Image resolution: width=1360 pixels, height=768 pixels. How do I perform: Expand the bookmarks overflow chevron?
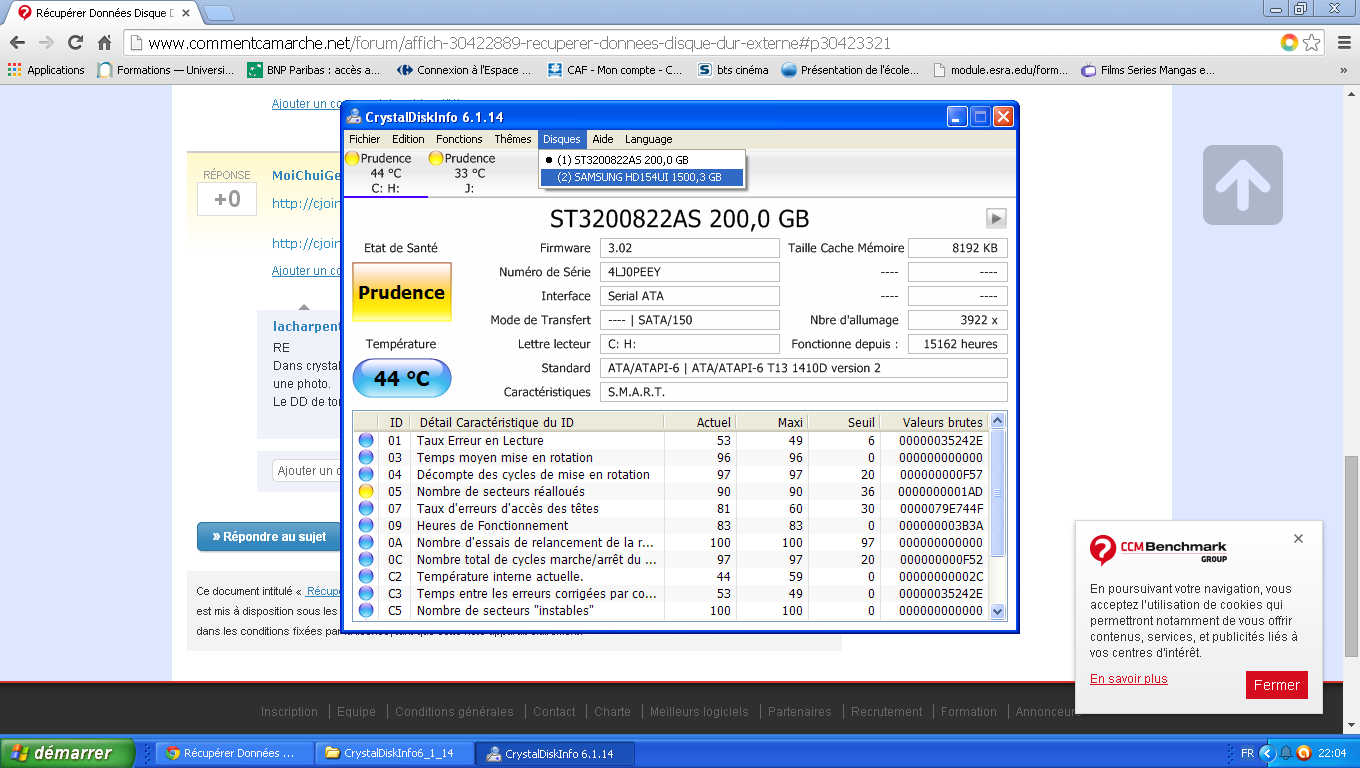(x=1343, y=70)
